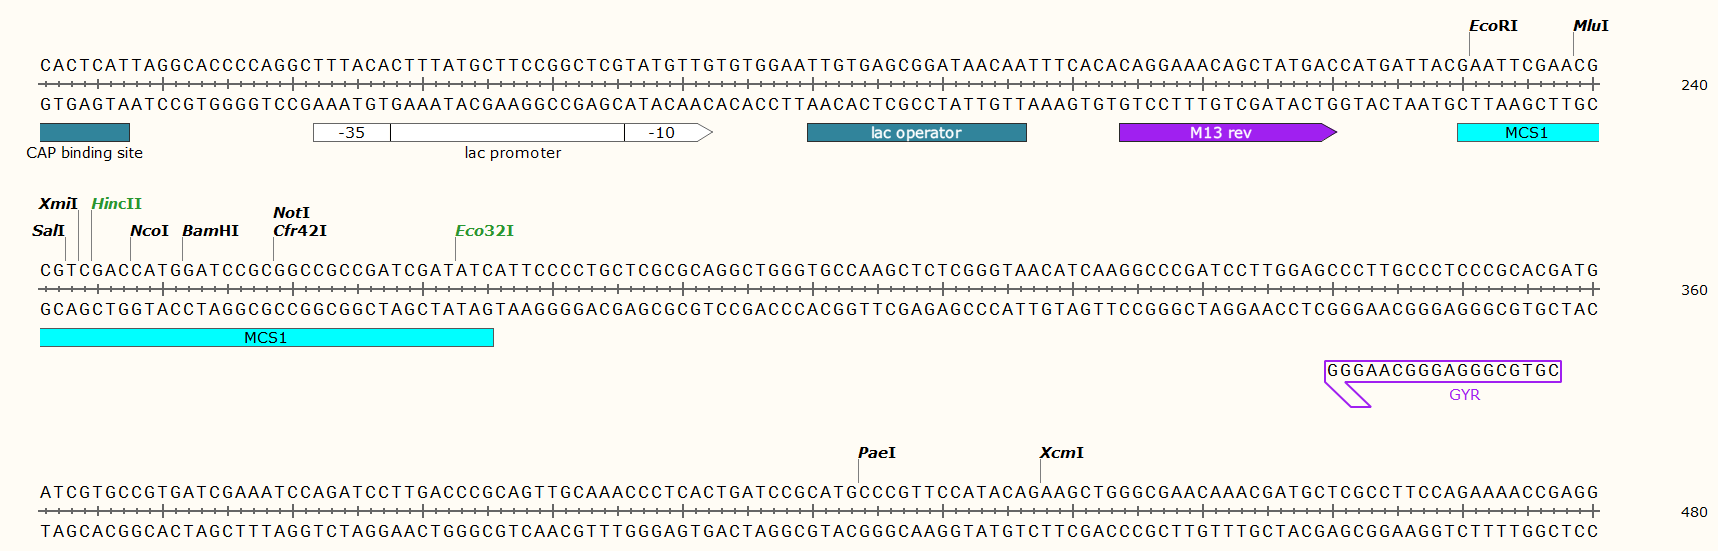Click the EcoRI restriction site label
The width and height of the screenshot is (1718, 551).
pos(1492,26)
